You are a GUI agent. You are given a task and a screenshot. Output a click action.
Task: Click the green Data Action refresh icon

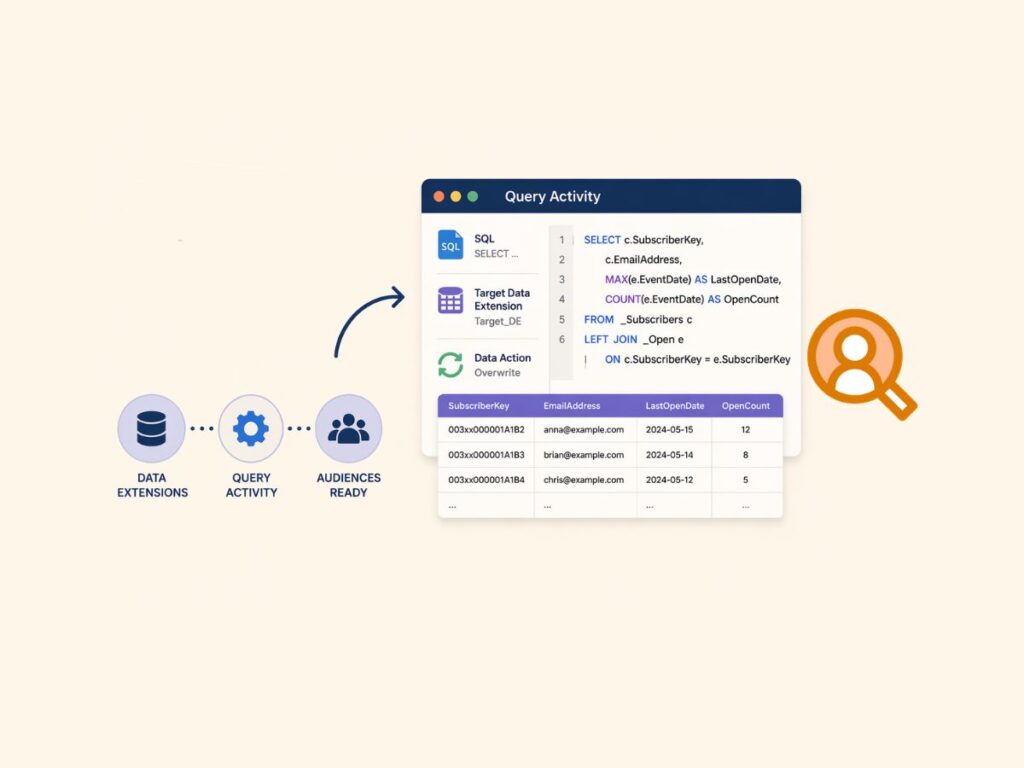[449, 363]
